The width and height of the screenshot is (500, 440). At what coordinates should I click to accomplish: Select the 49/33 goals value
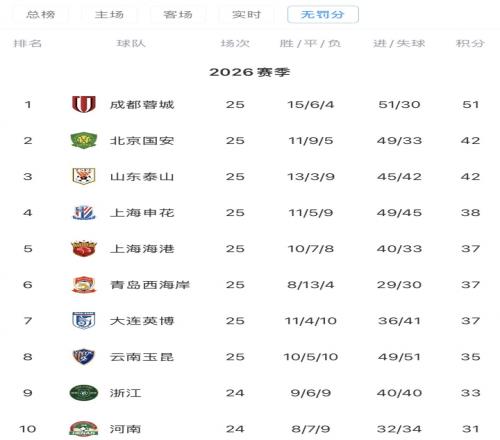click(399, 140)
